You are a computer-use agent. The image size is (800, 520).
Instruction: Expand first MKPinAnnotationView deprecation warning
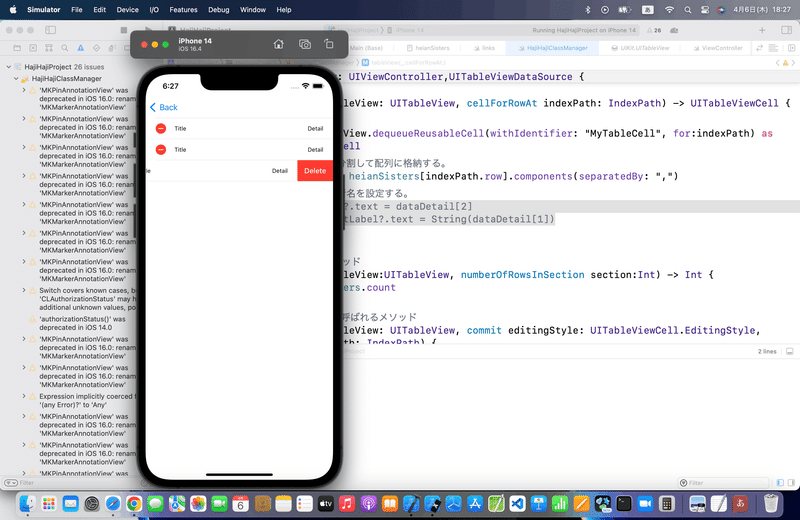coord(23,90)
